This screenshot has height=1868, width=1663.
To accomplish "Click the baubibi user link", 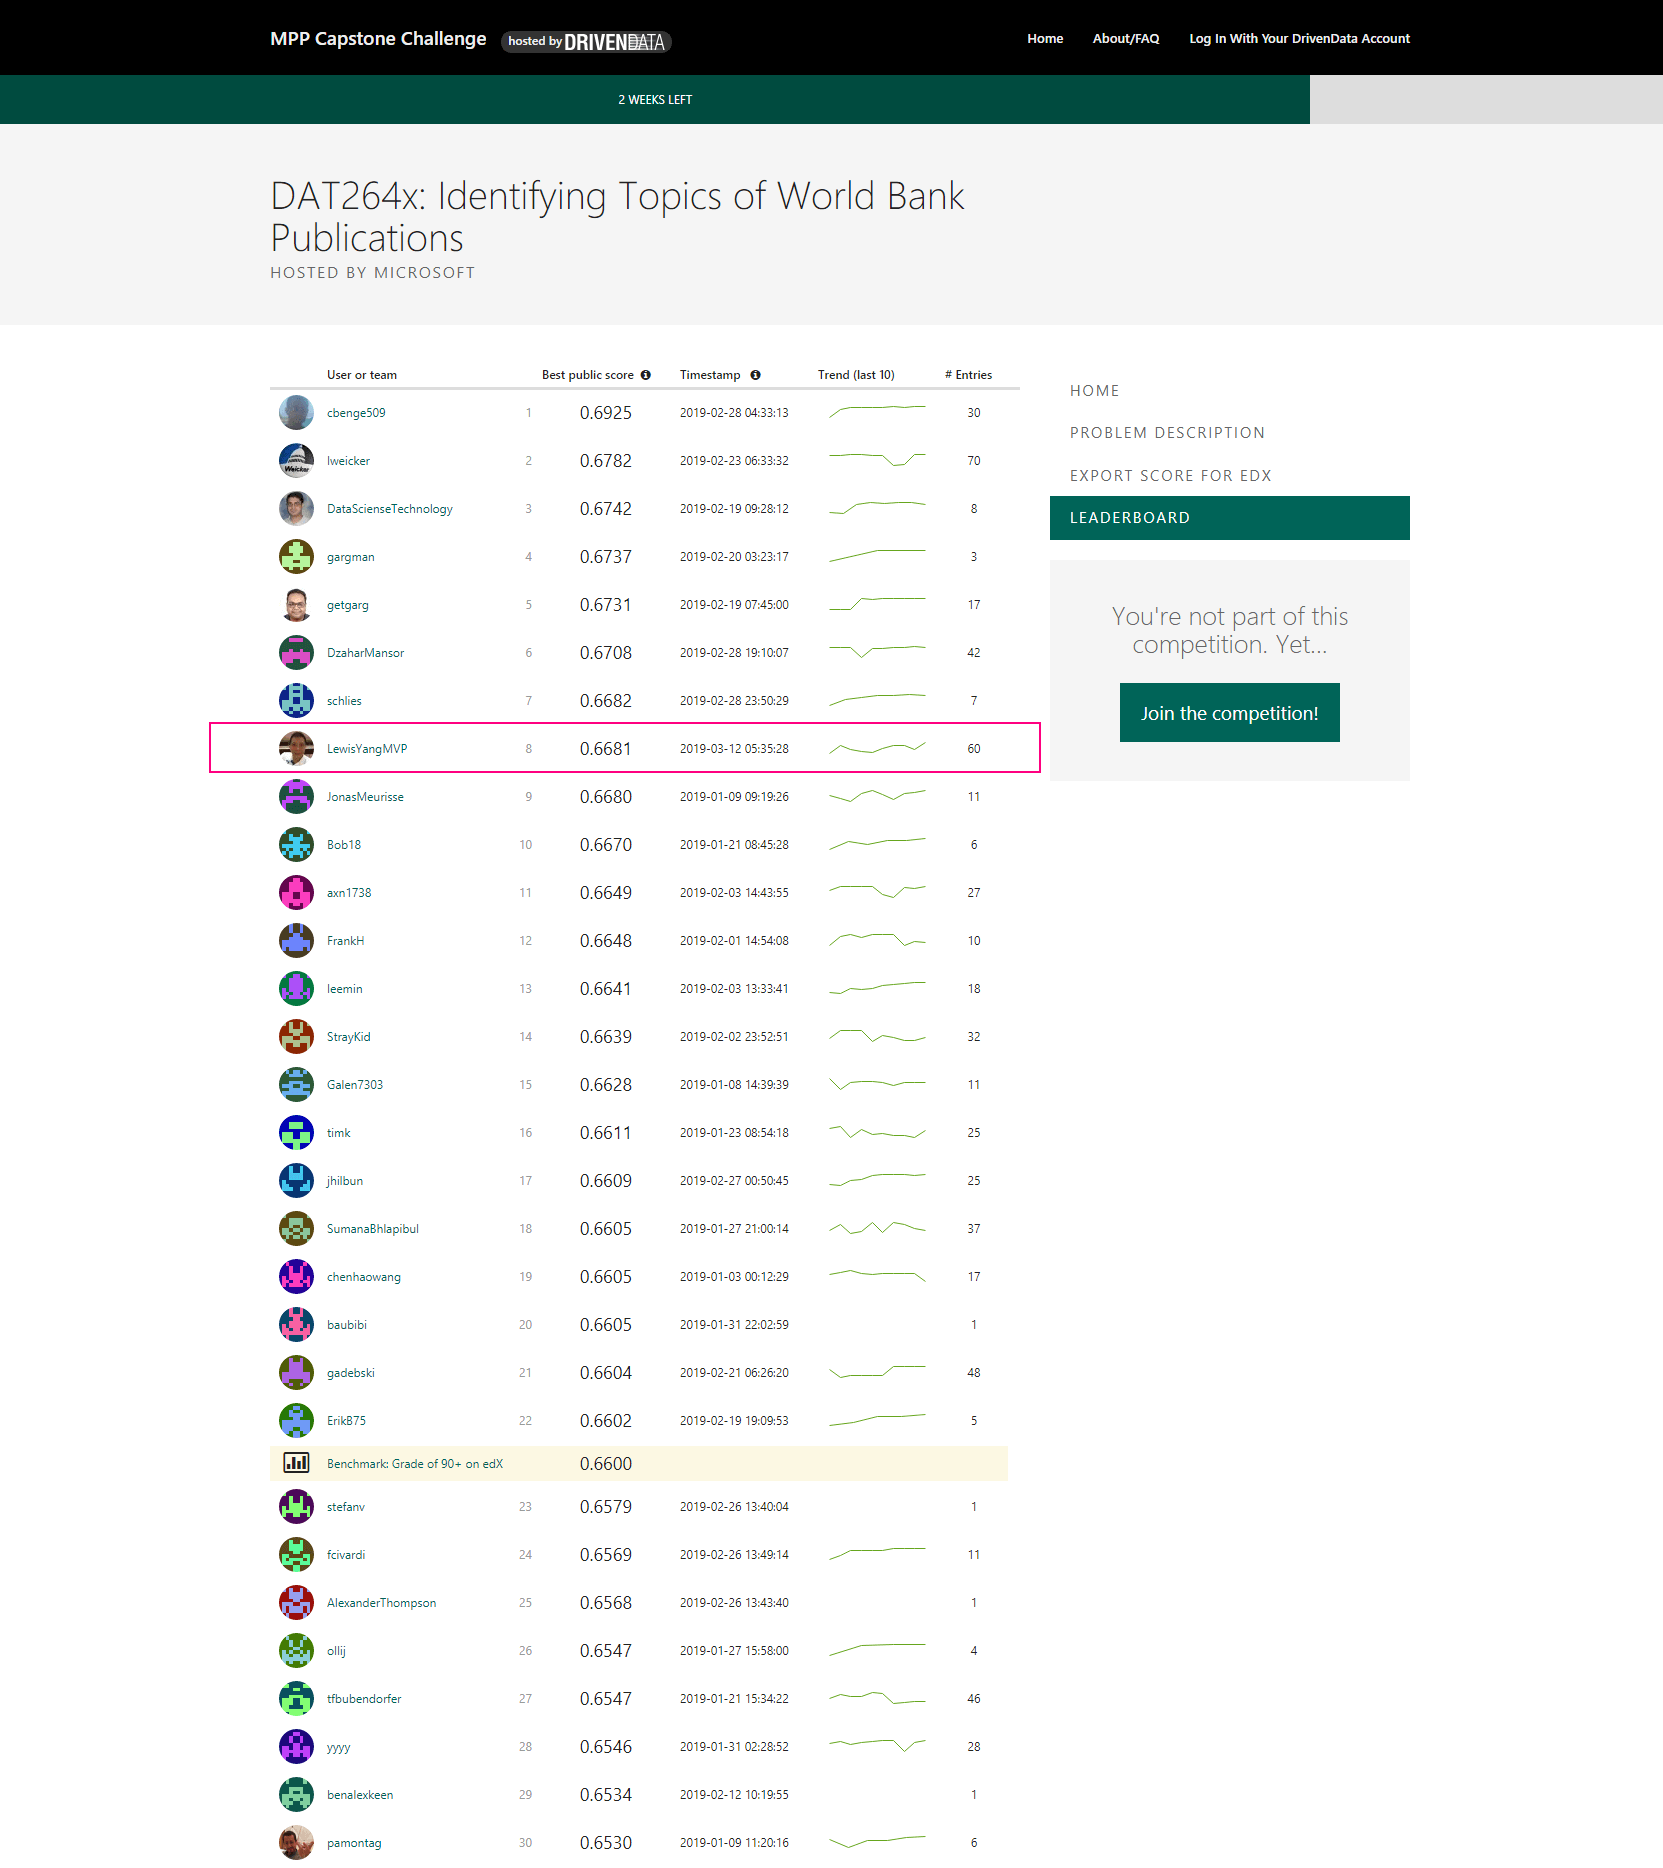I will (347, 1325).
